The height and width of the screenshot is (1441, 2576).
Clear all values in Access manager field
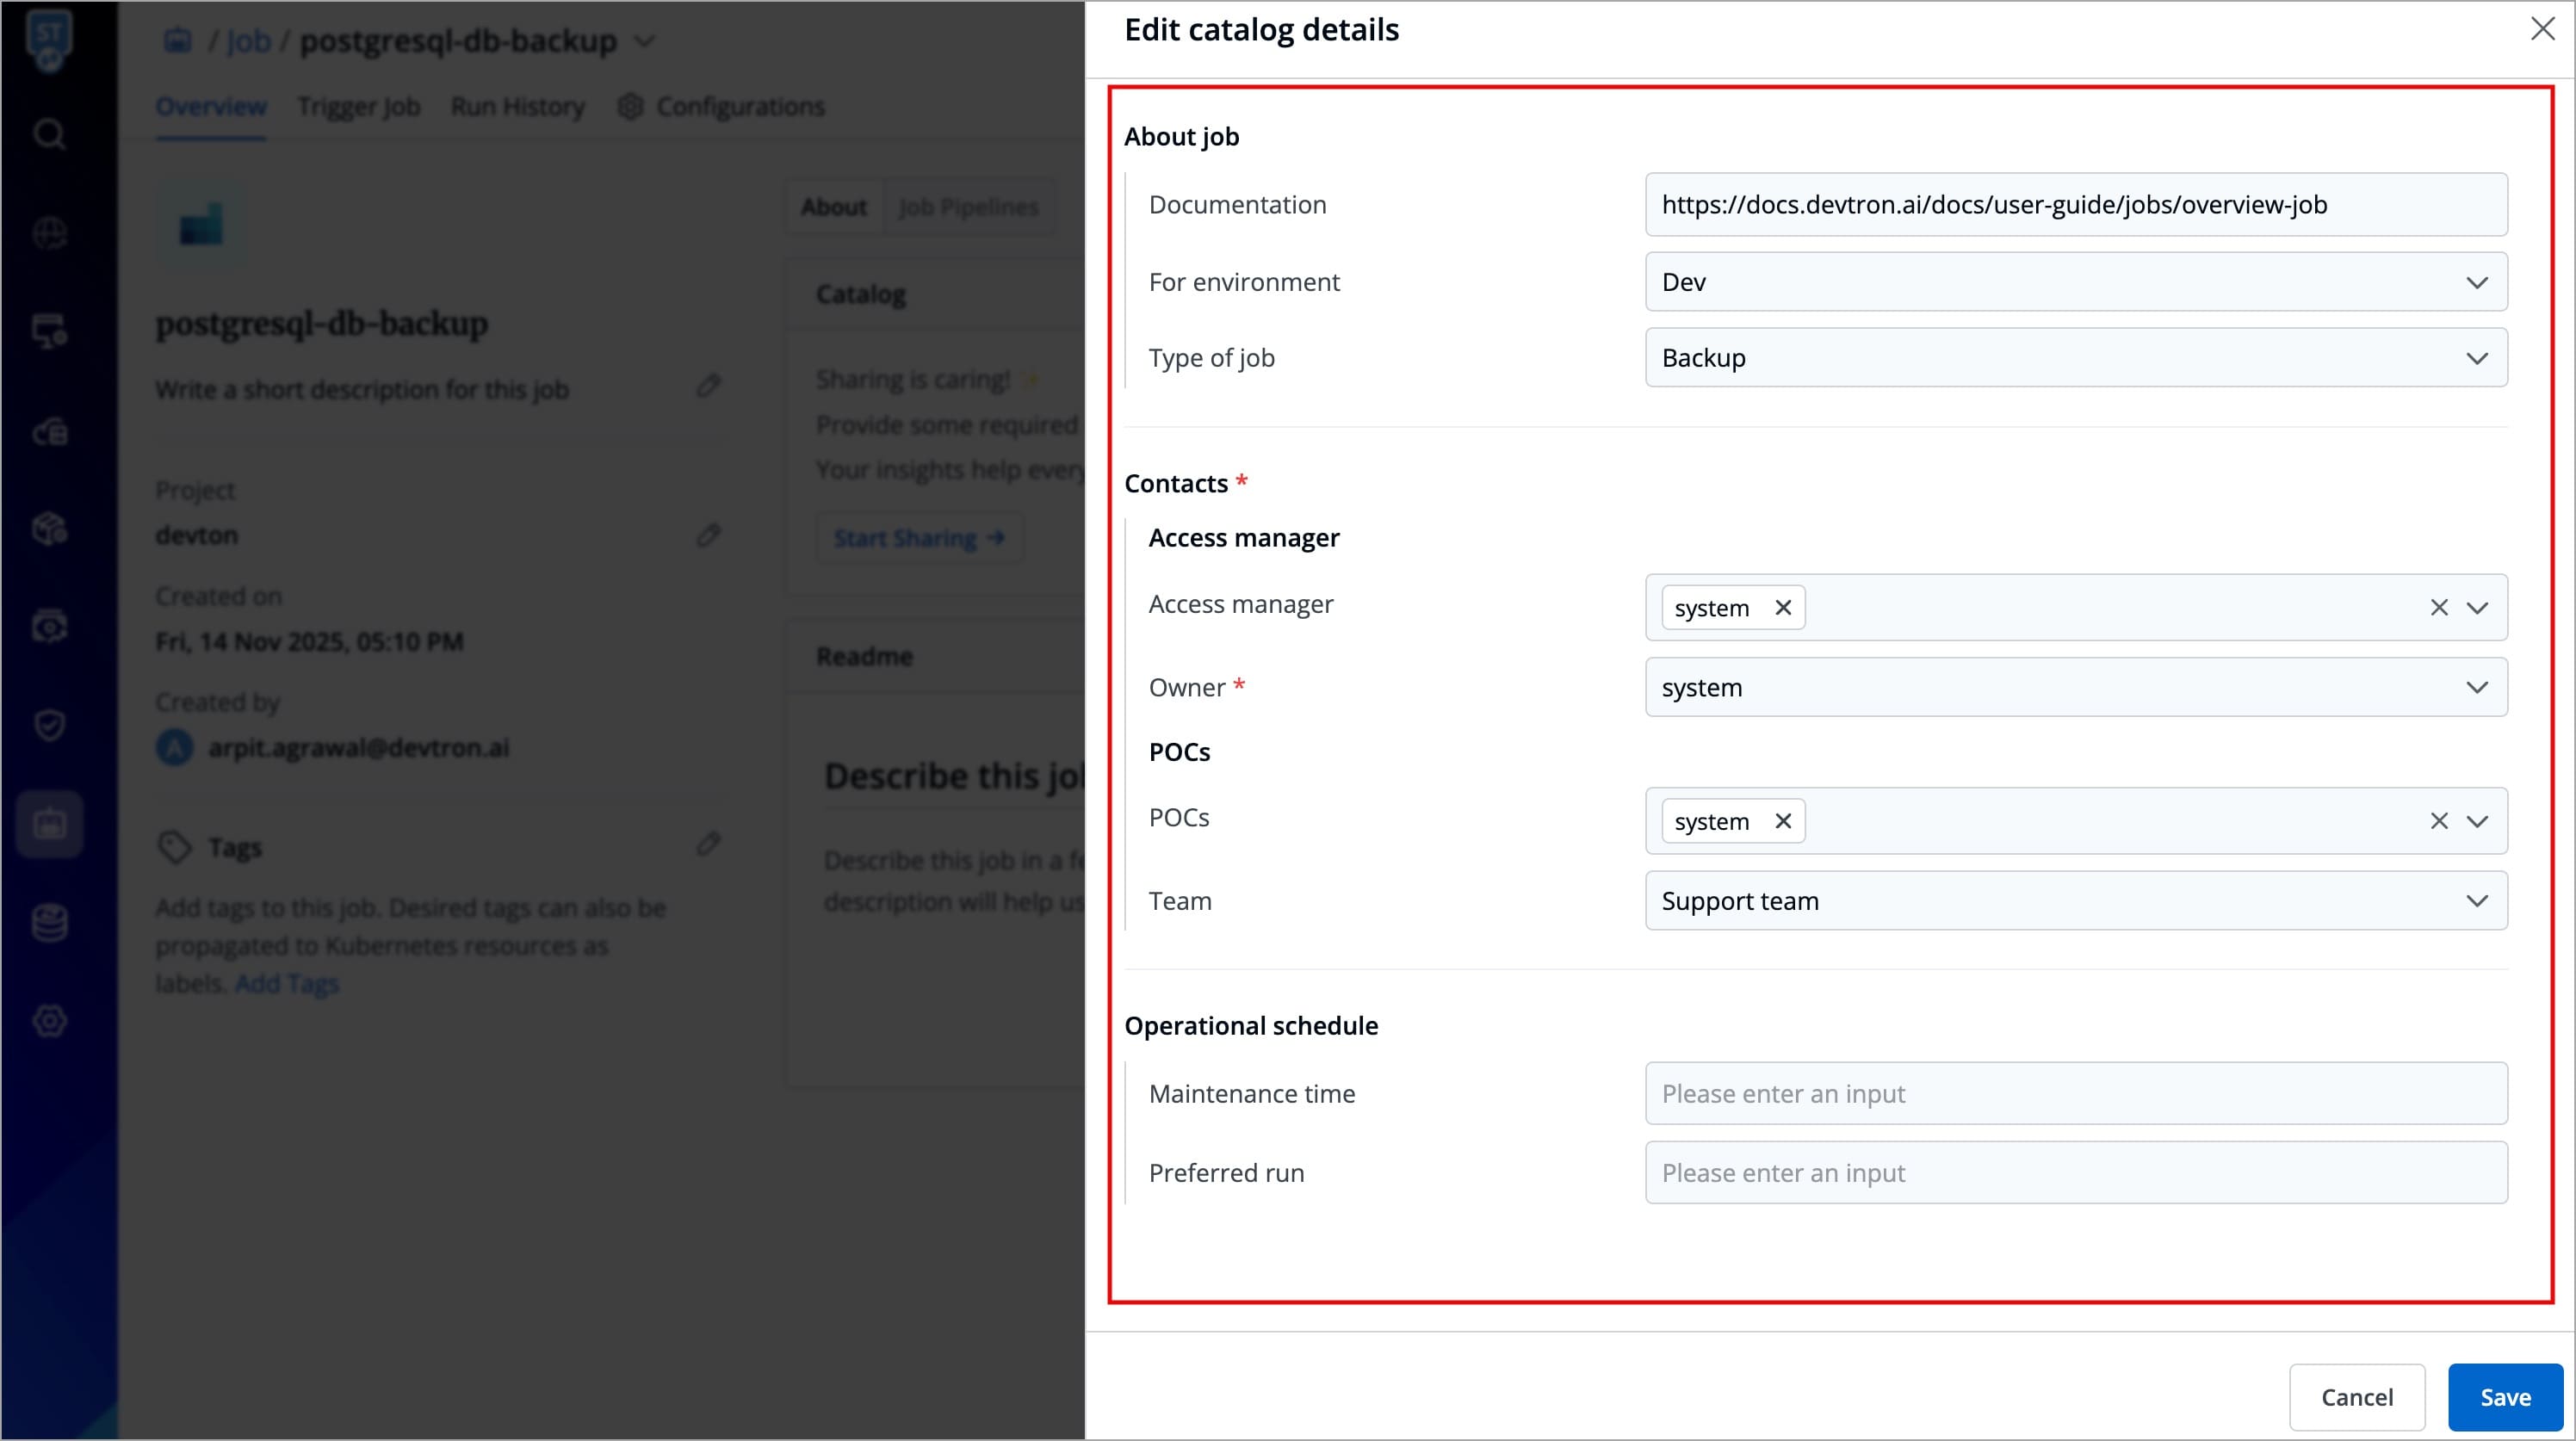(2438, 608)
